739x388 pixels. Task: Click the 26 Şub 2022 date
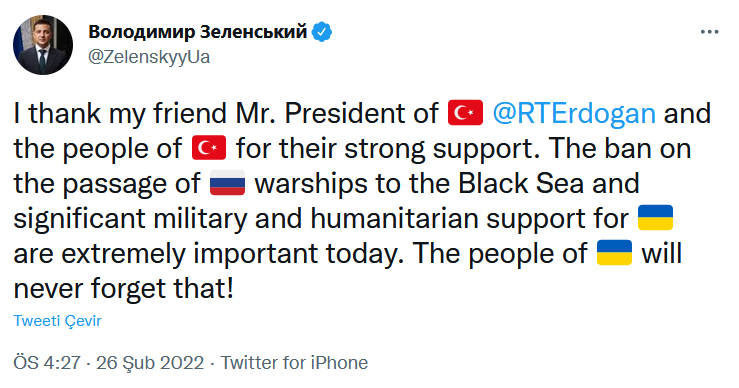tap(150, 363)
